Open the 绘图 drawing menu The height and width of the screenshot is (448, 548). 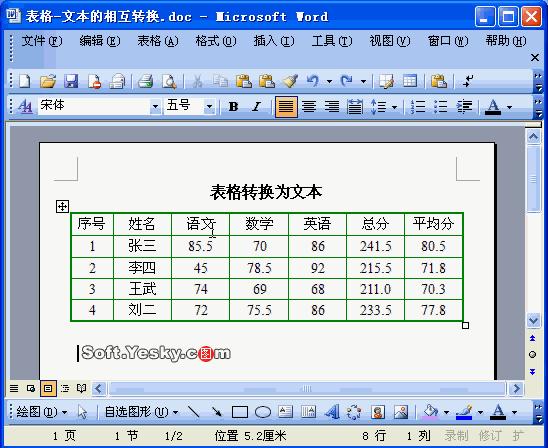pyautogui.click(x=42, y=412)
